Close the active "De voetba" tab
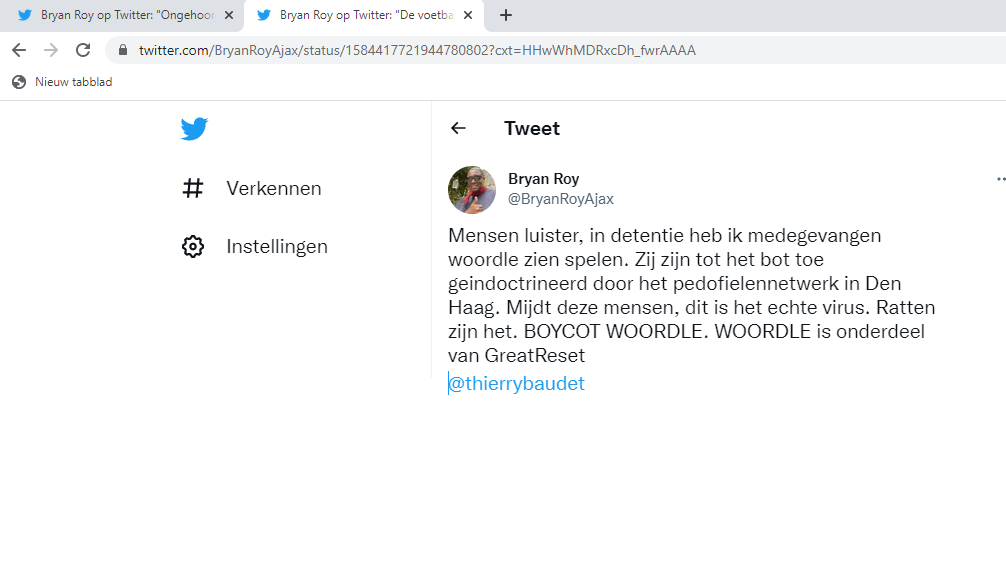This screenshot has width=1006, height=563. 468,15
